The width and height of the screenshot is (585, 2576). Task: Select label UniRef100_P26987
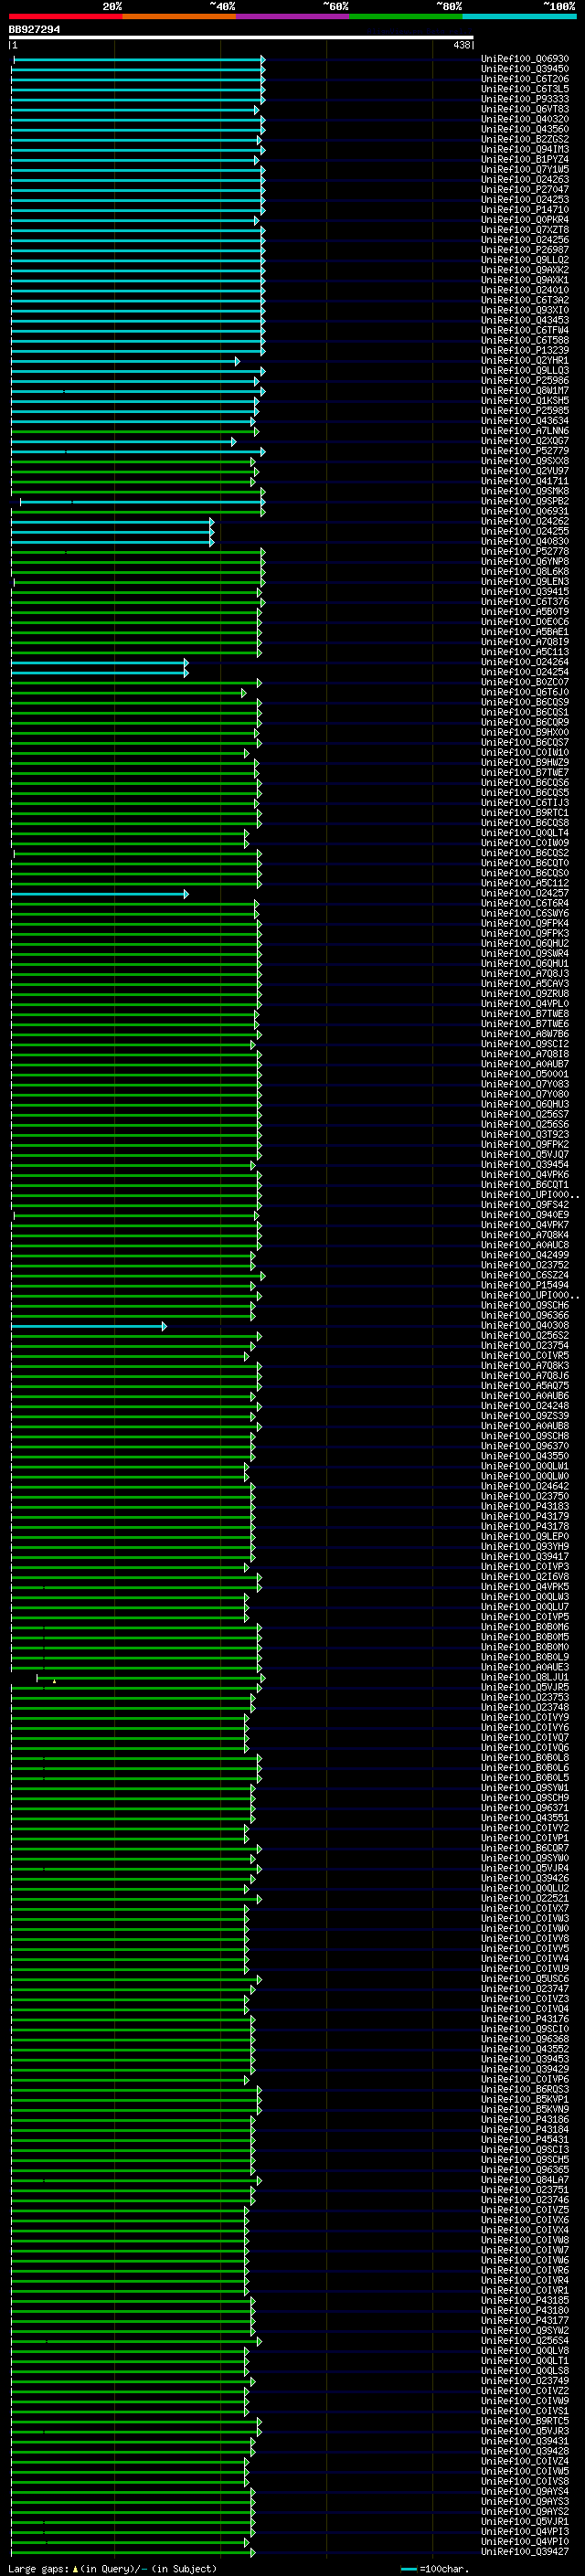(525, 250)
